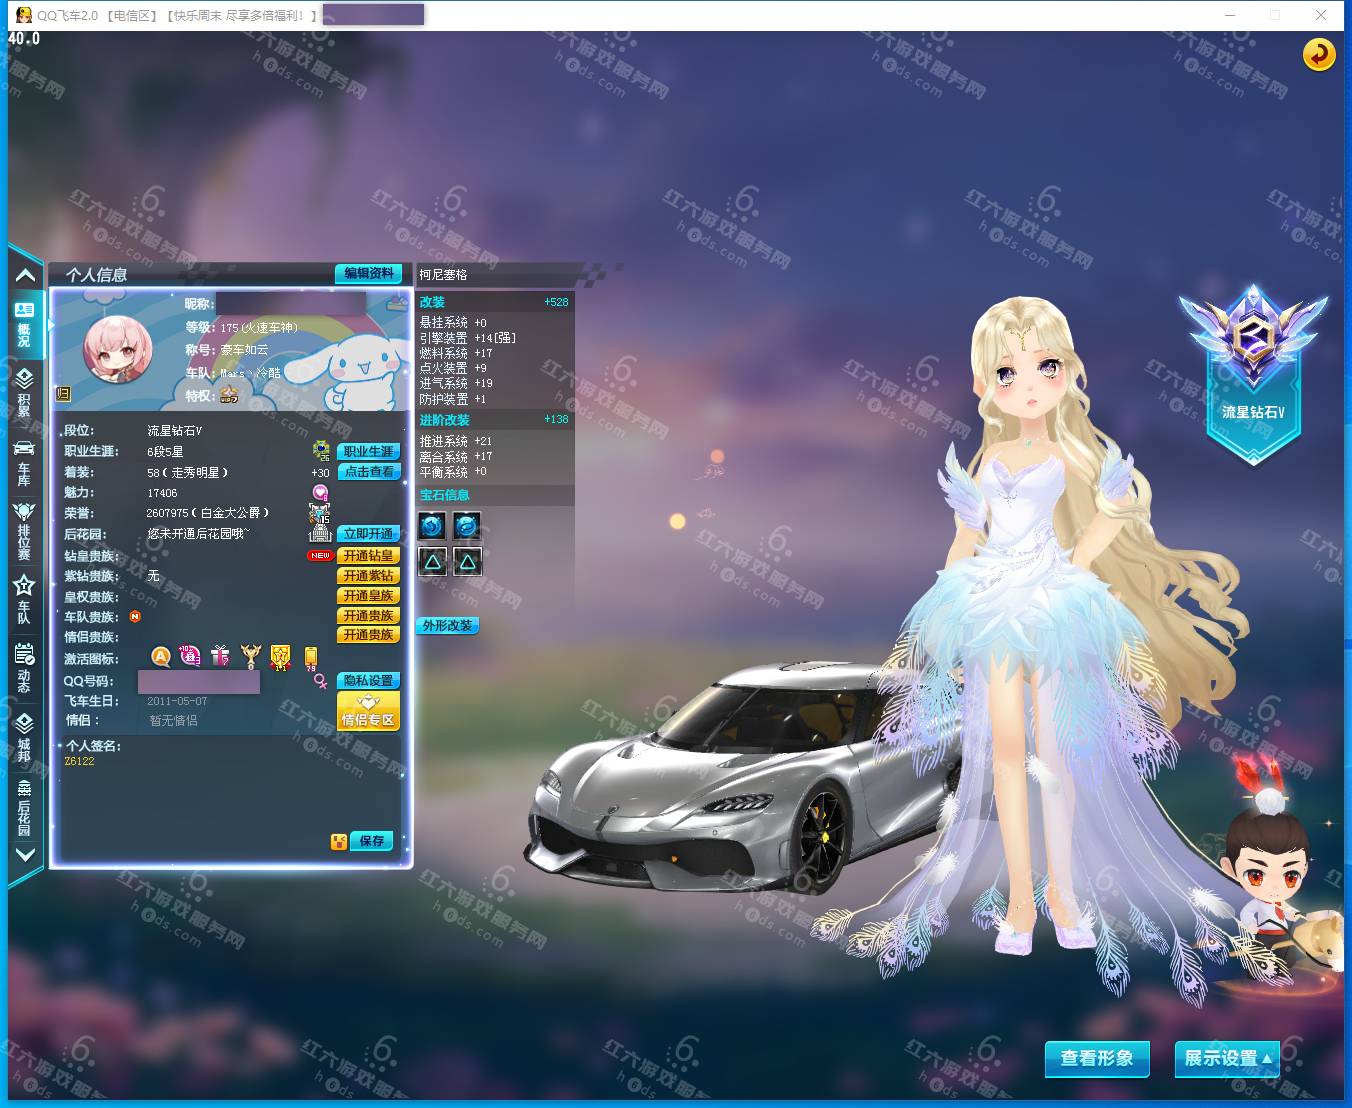The width and height of the screenshot is (1352, 1108).
Task: Click the gift box activation icon
Action: tap(220, 656)
